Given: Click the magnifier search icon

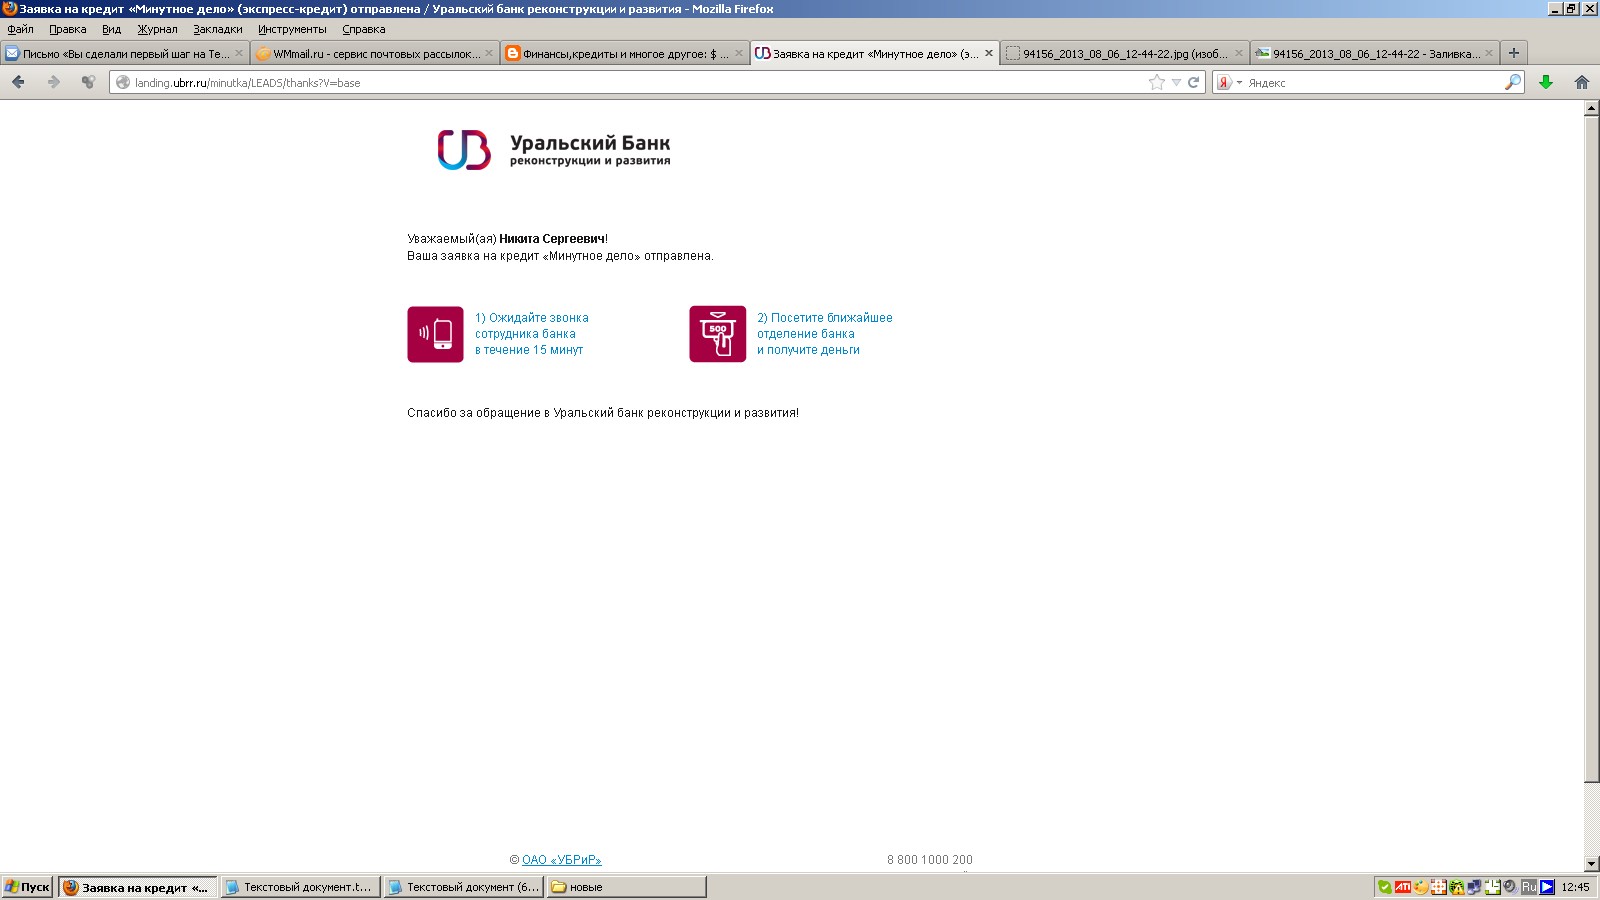Looking at the screenshot, I should pyautogui.click(x=1513, y=82).
